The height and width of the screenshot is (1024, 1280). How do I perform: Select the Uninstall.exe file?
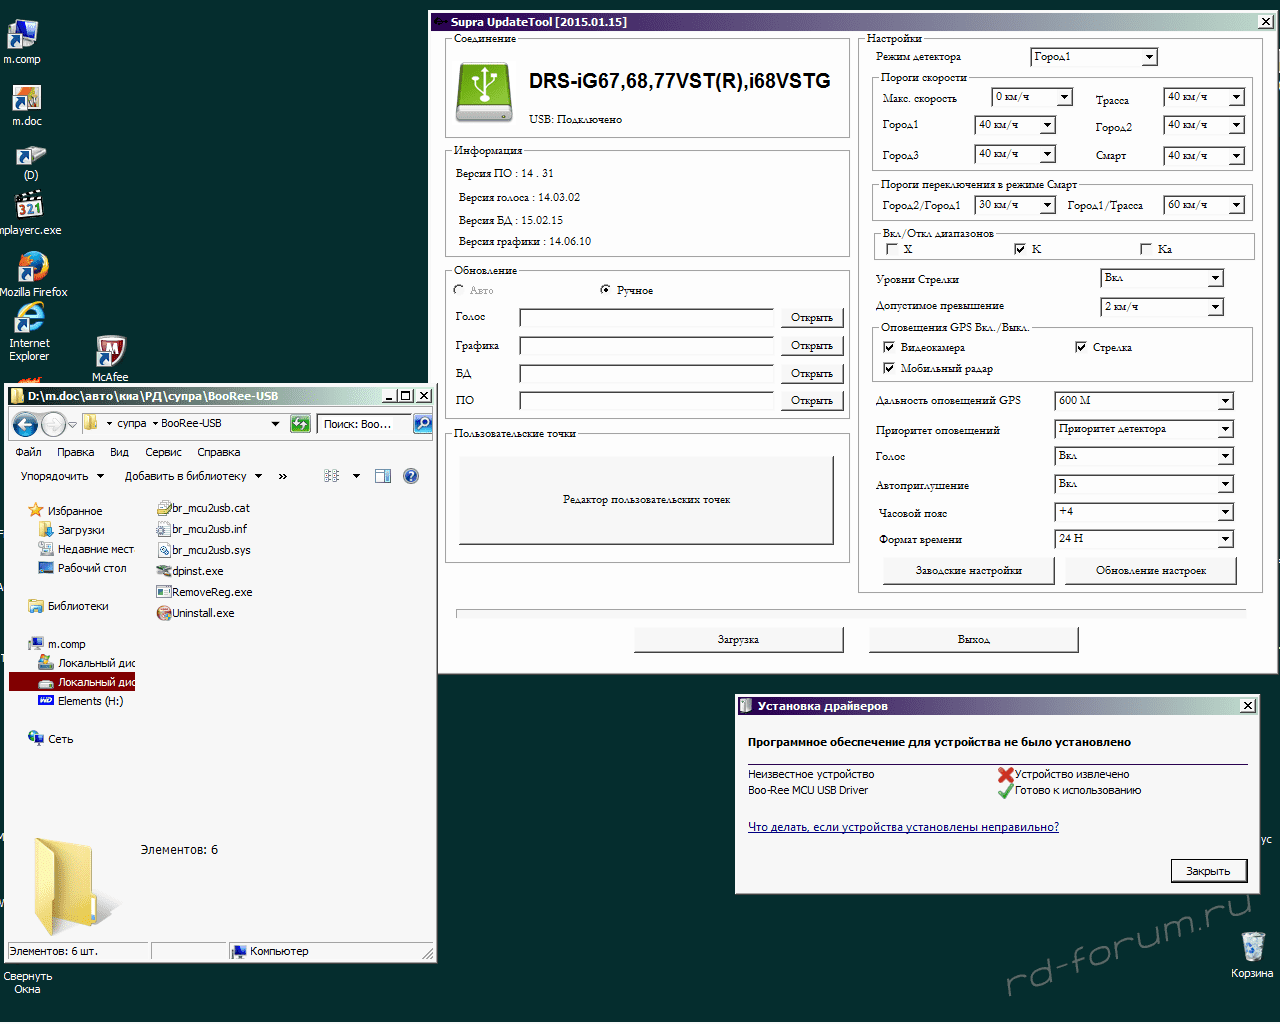coord(196,613)
